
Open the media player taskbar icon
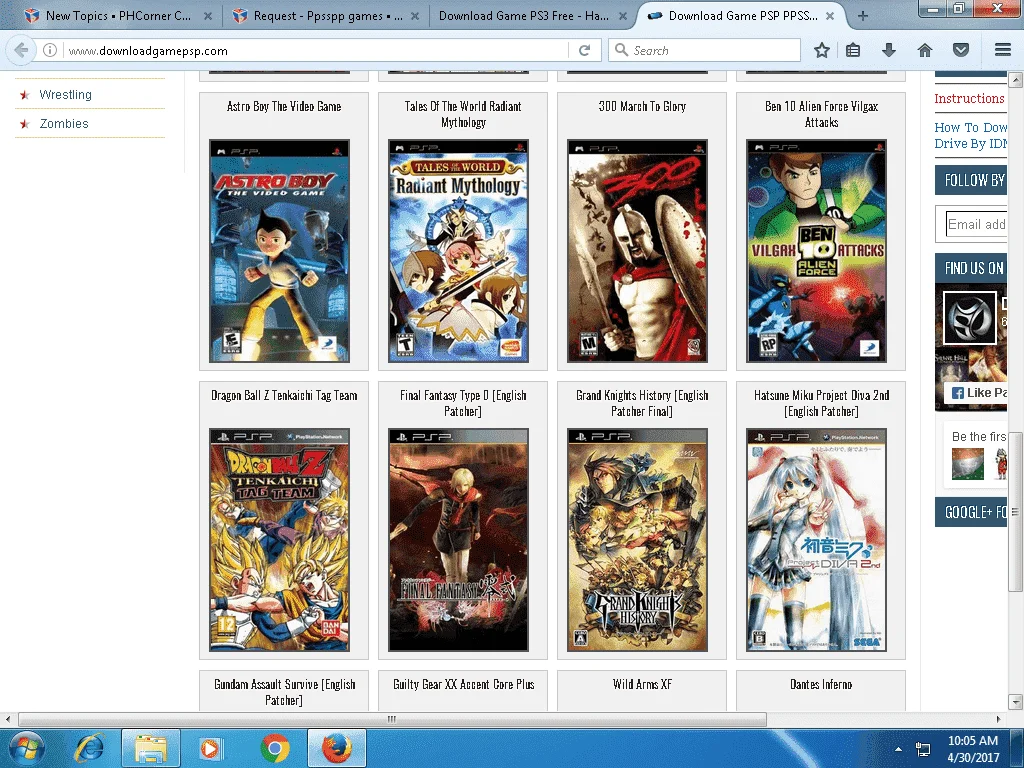(x=210, y=748)
